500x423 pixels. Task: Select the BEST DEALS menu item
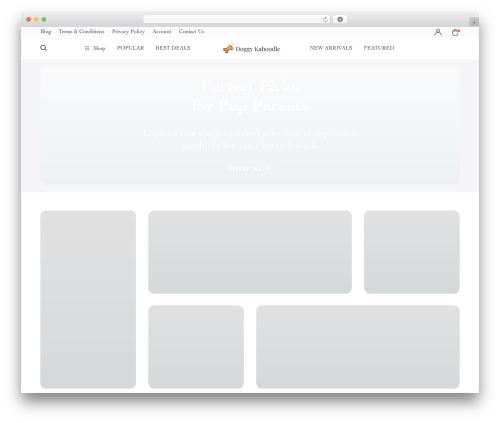tap(173, 48)
